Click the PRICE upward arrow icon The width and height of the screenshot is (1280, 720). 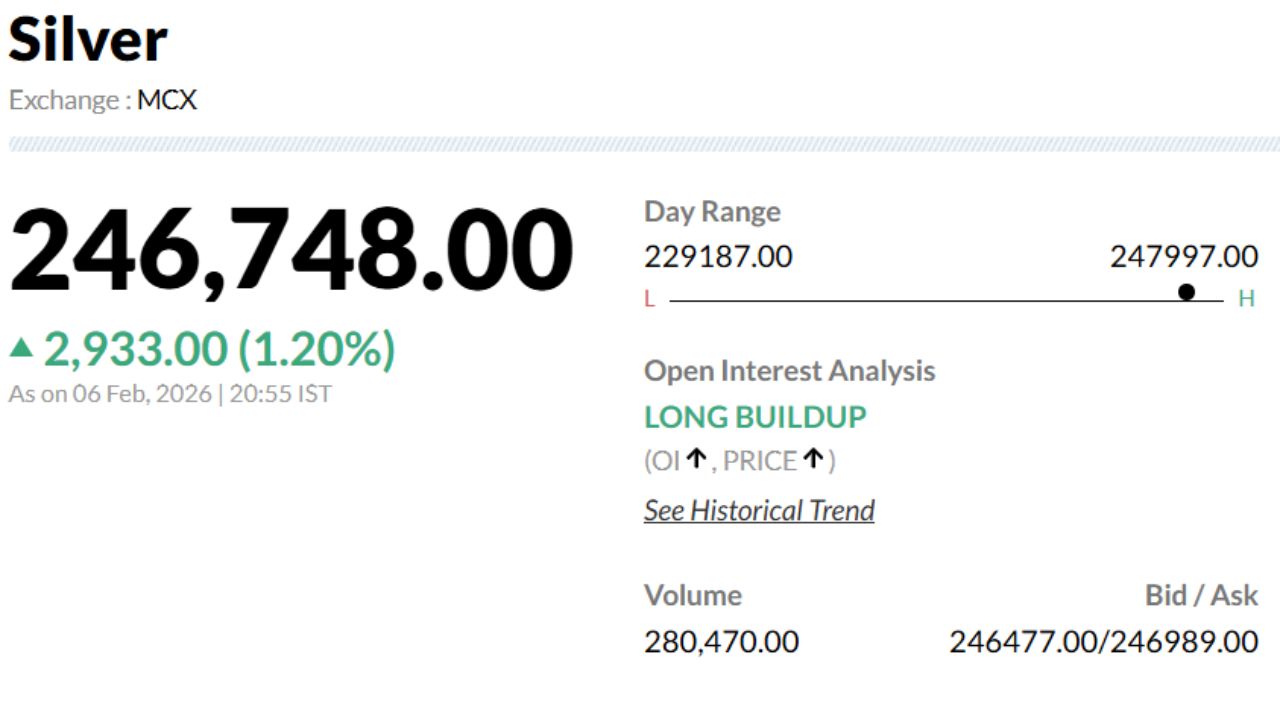814,460
